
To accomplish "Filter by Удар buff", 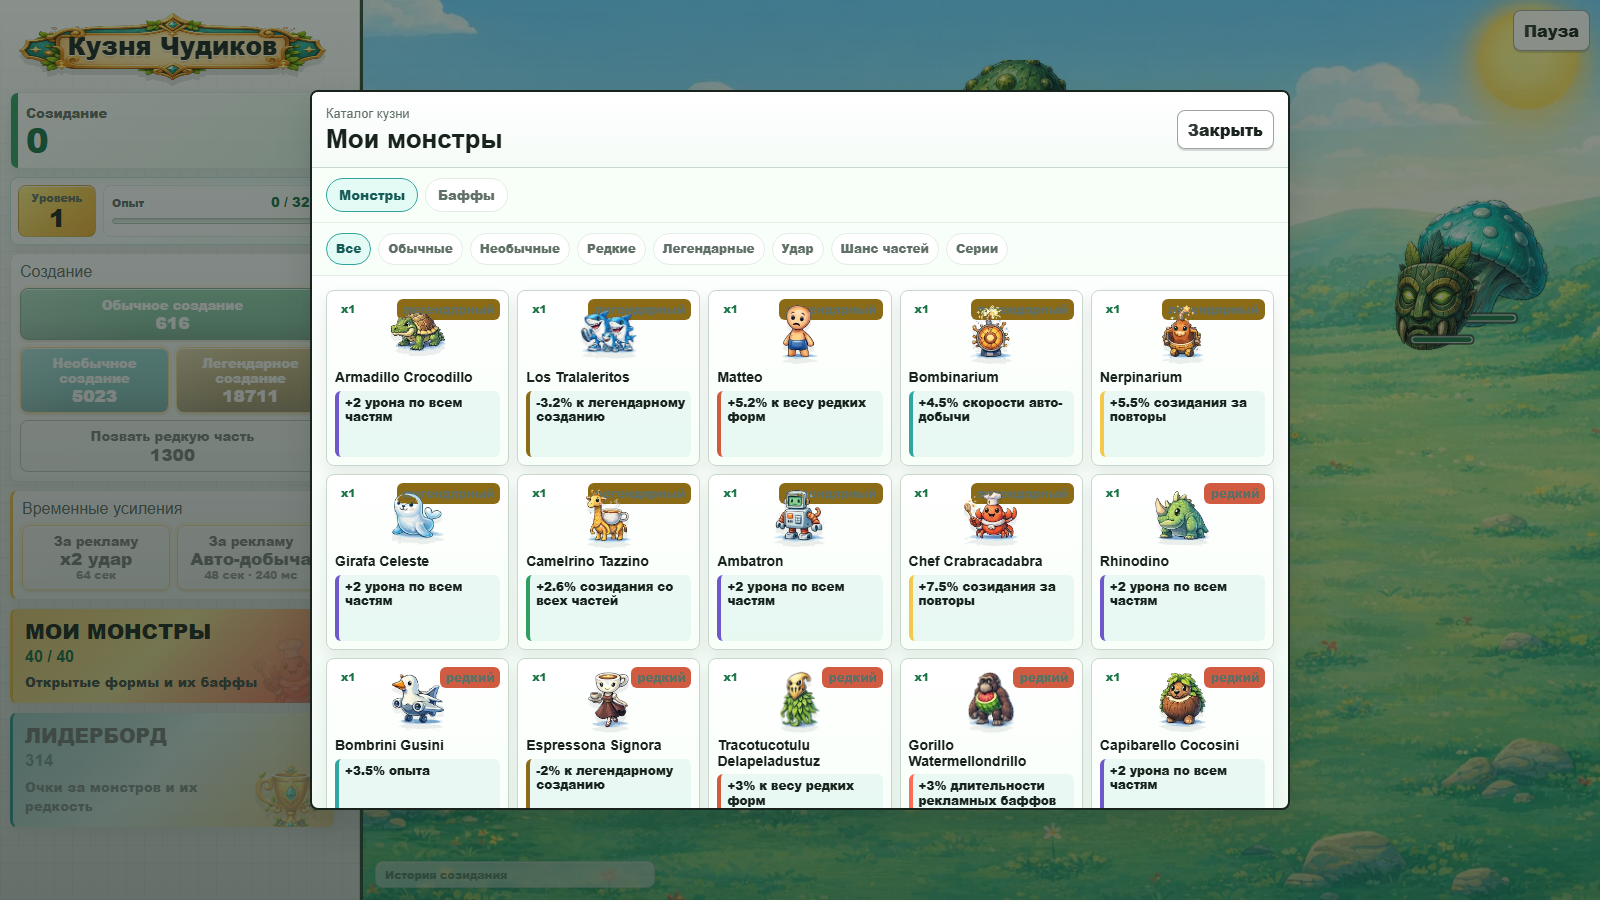I will click(x=797, y=249).
